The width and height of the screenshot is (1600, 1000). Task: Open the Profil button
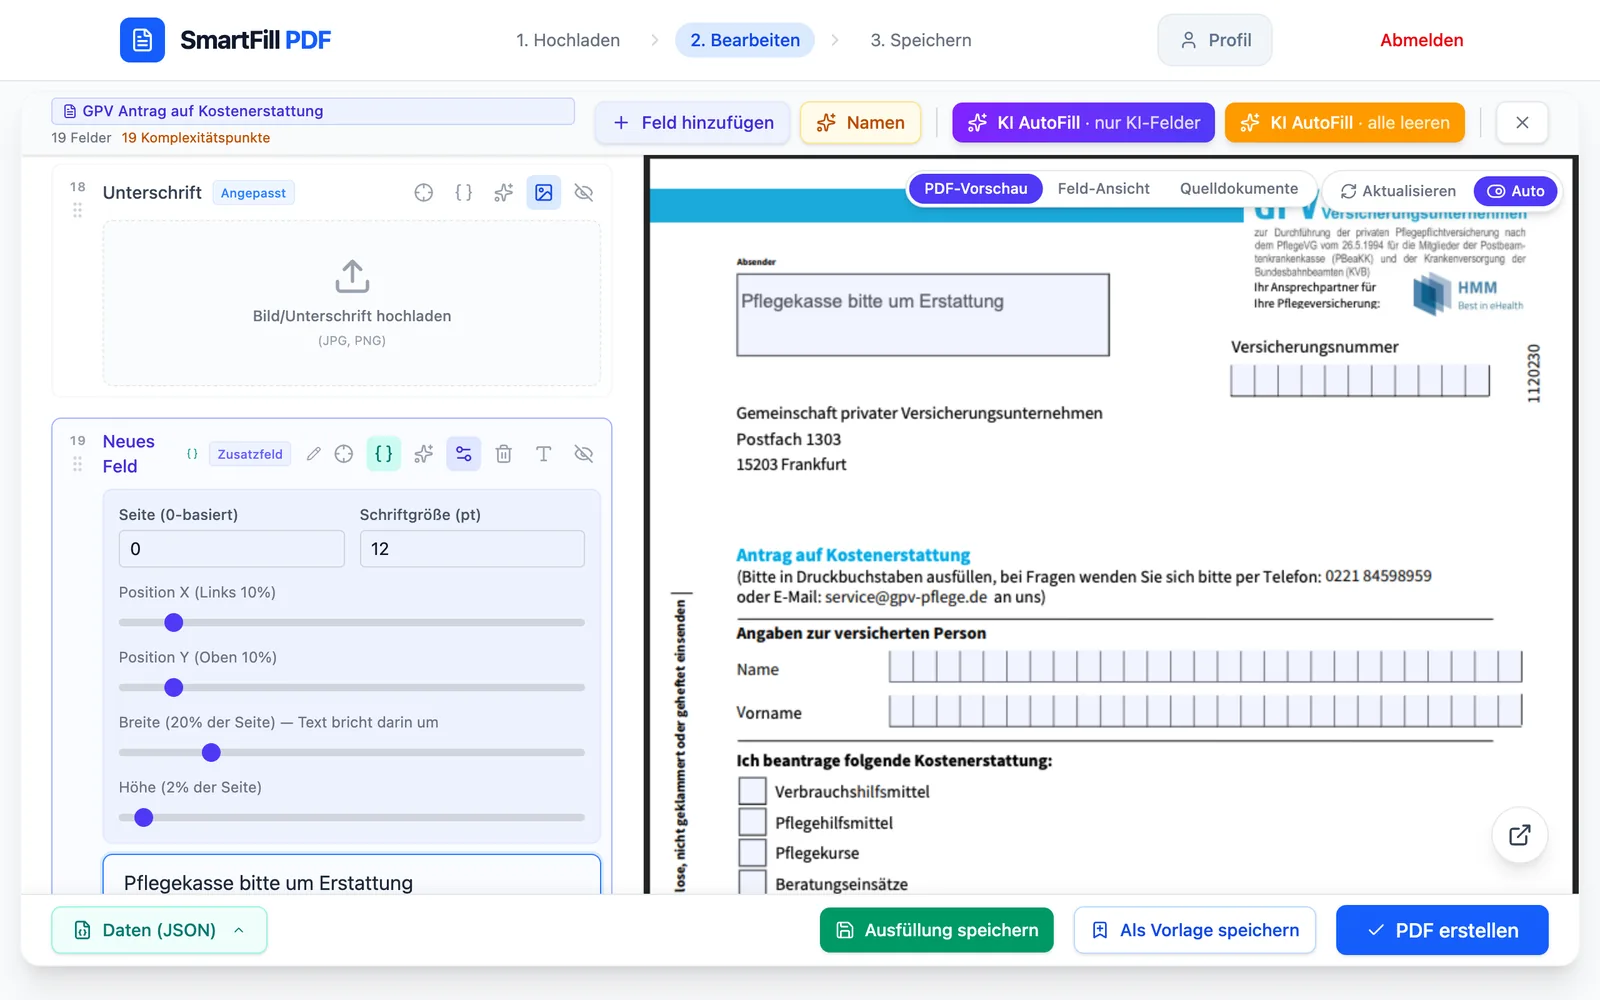[1215, 40]
